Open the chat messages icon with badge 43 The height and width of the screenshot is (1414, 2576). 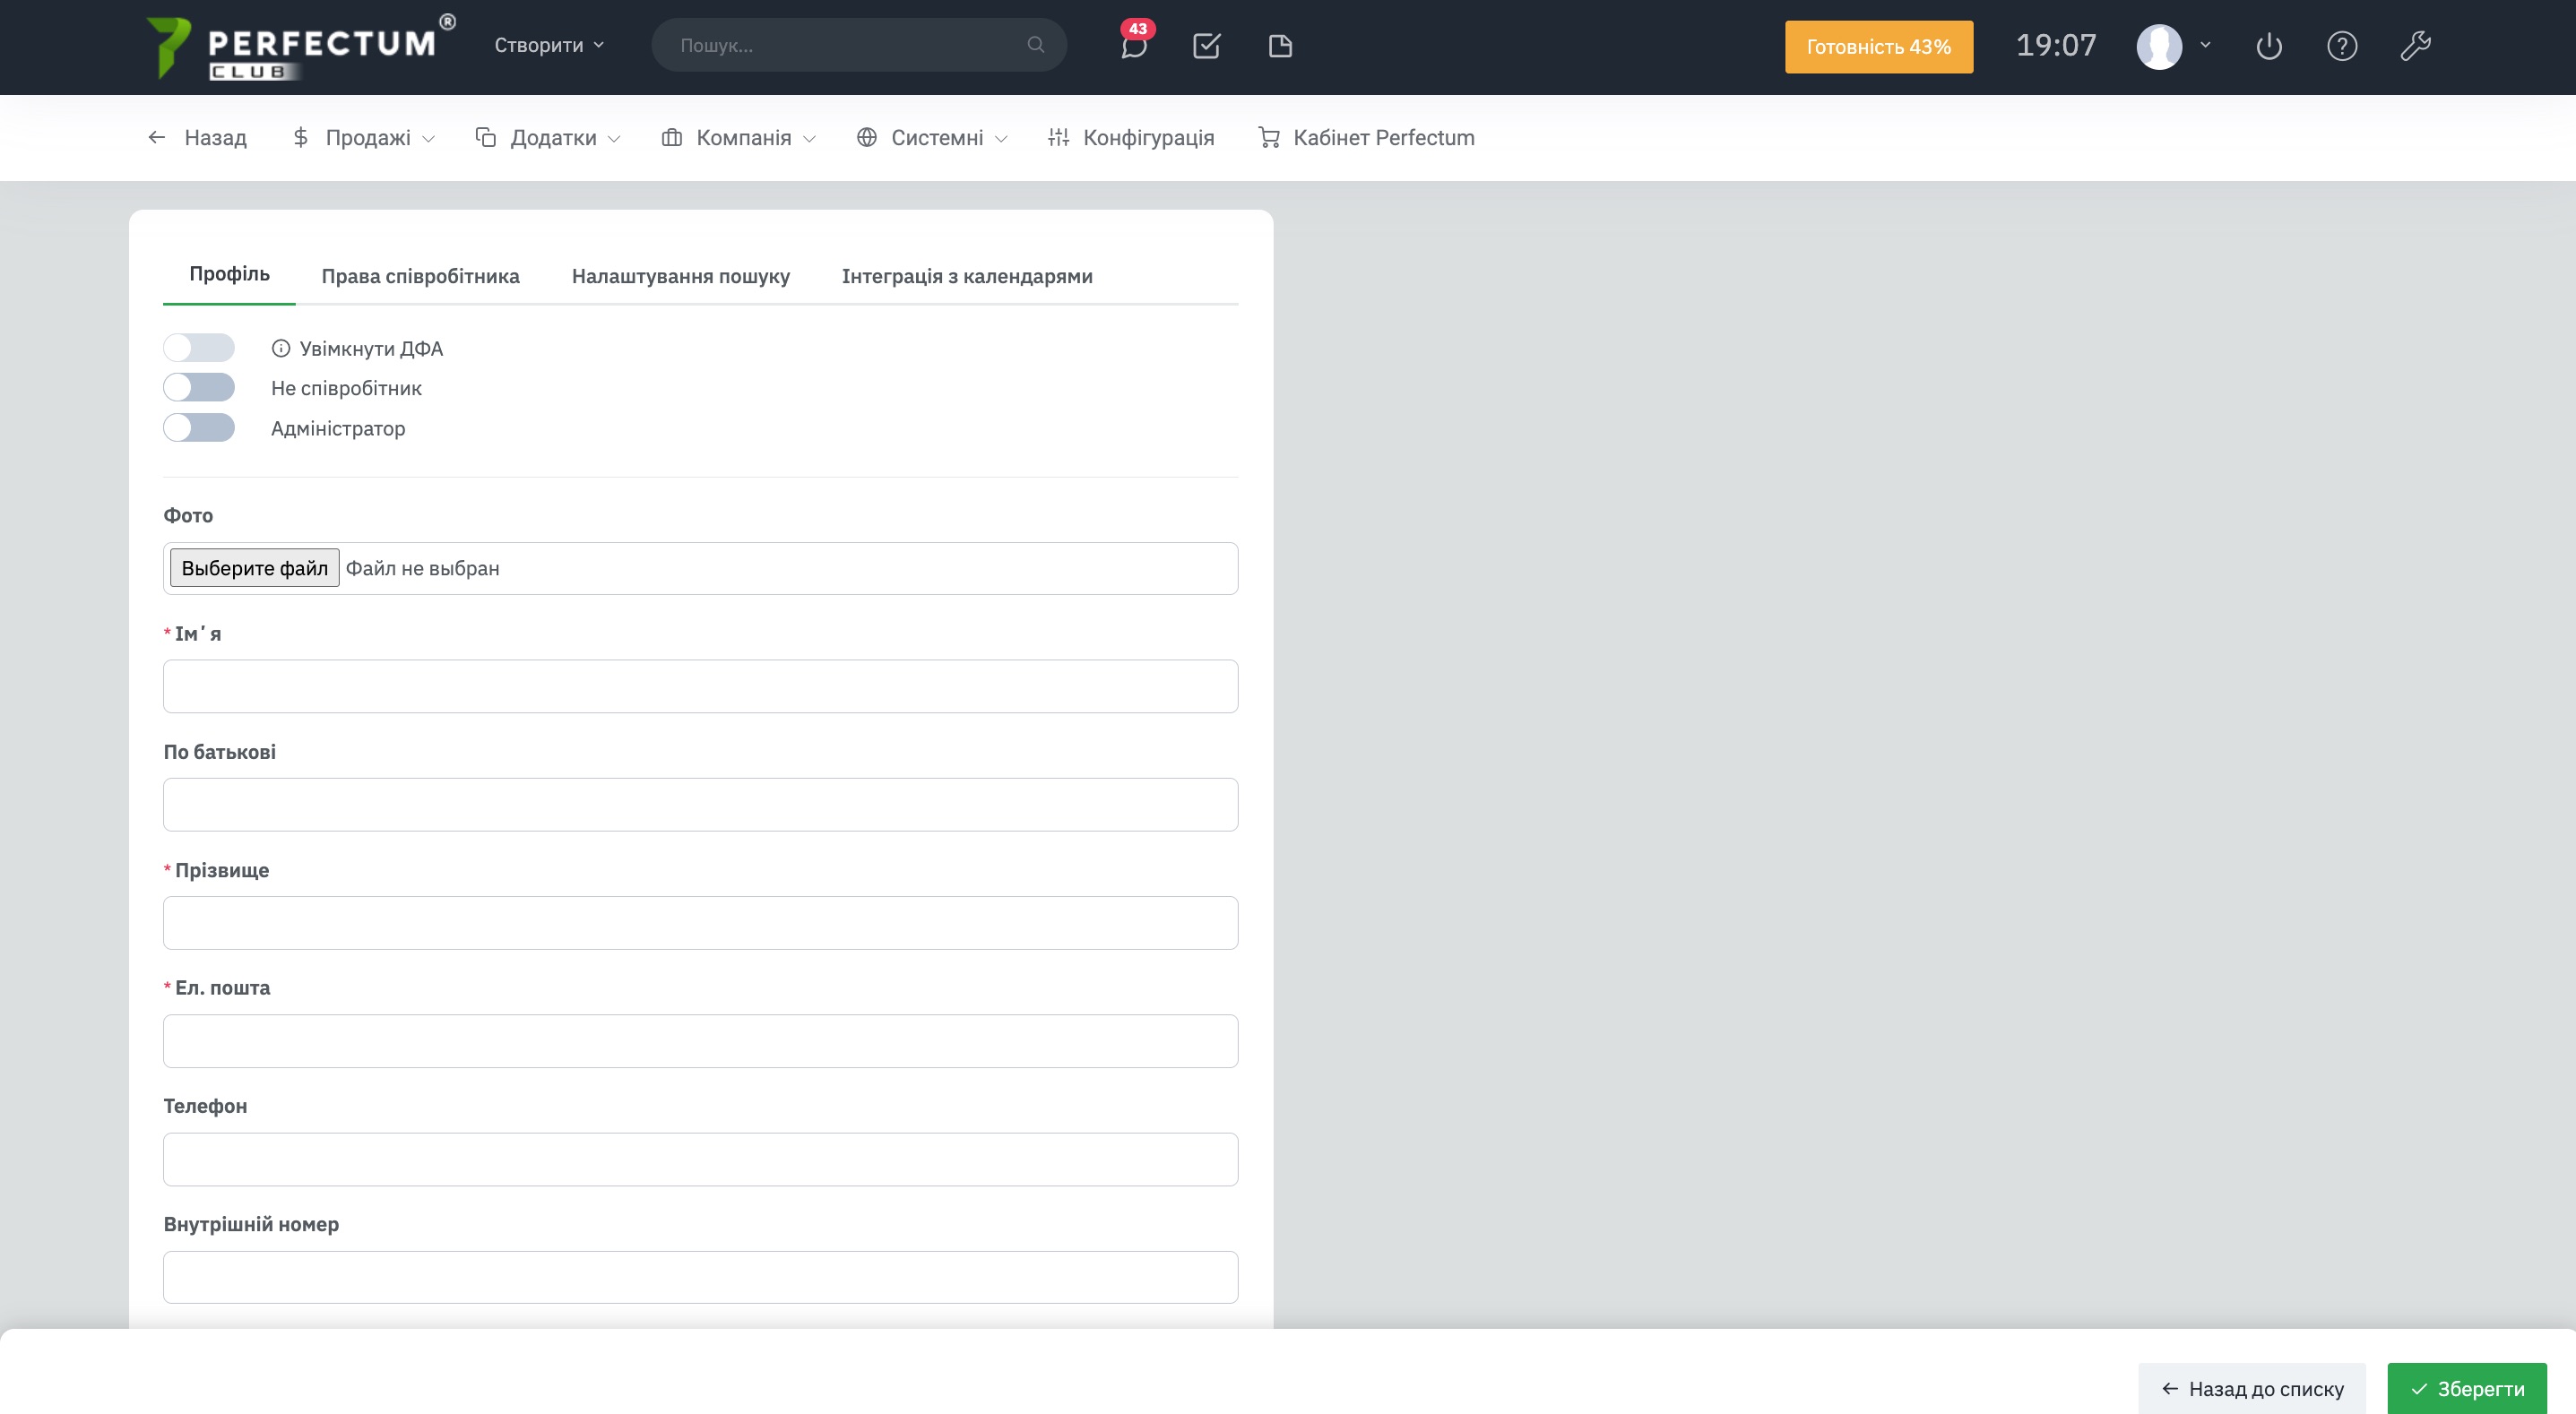click(x=1133, y=46)
